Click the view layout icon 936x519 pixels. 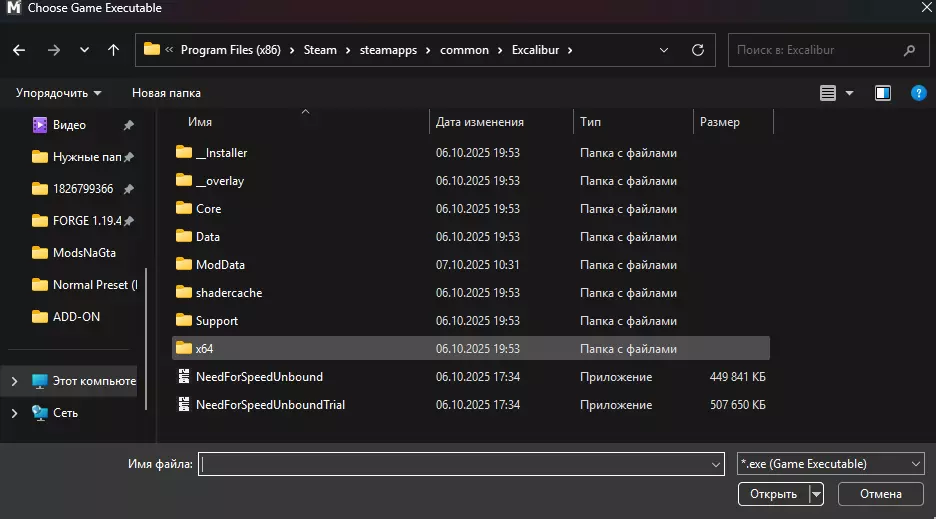click(x=828, y=93)
